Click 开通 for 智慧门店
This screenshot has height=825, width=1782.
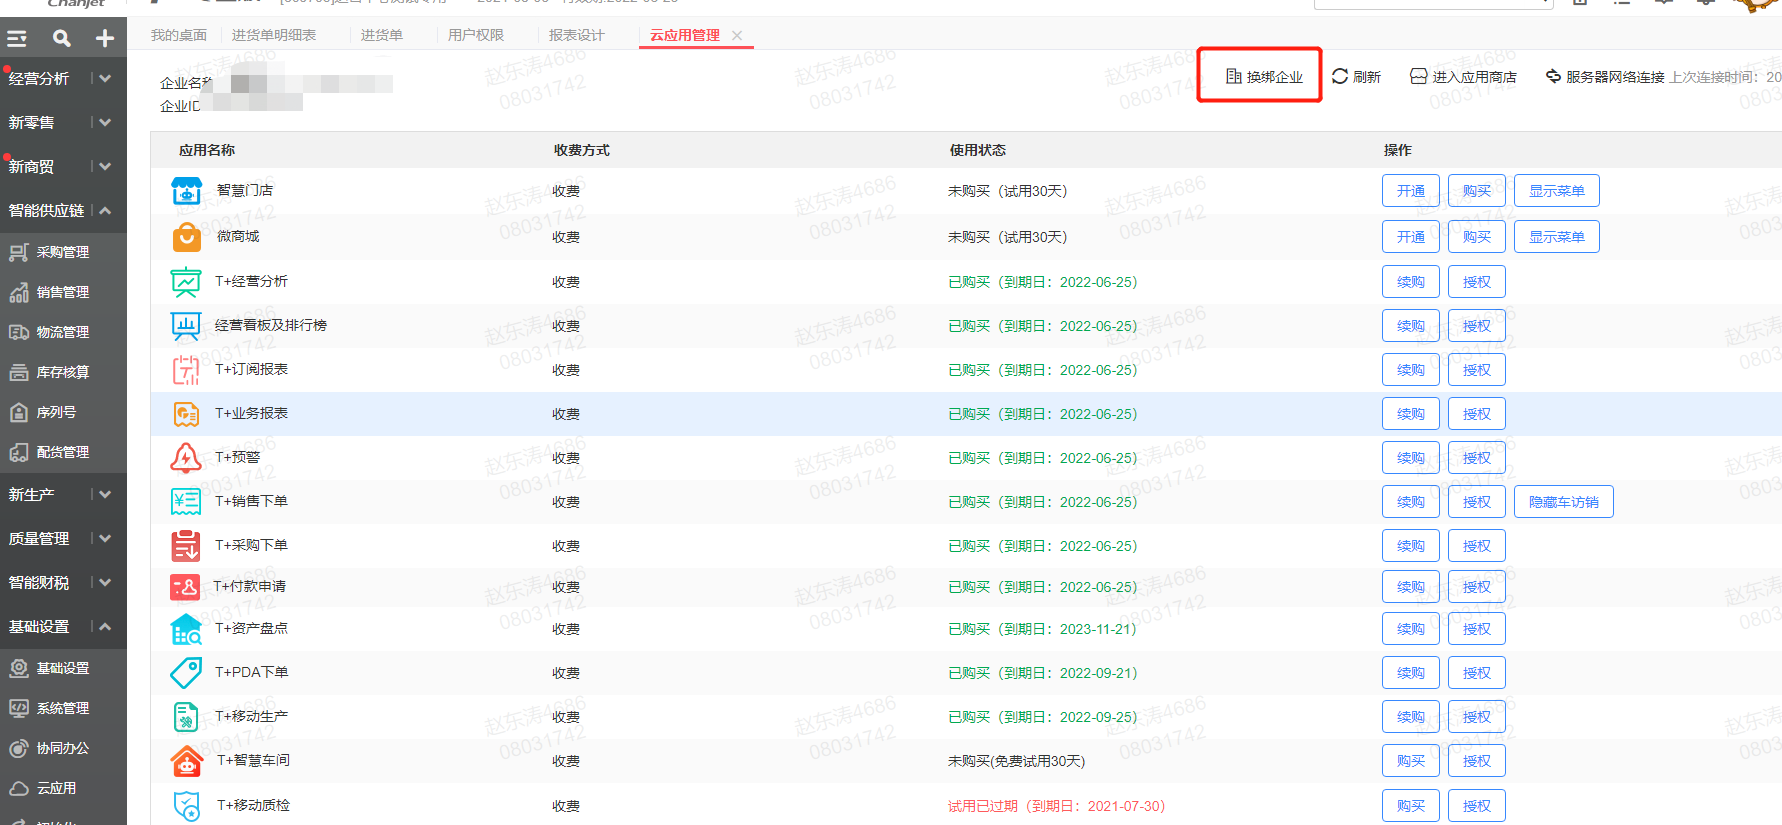[1411, 191]
